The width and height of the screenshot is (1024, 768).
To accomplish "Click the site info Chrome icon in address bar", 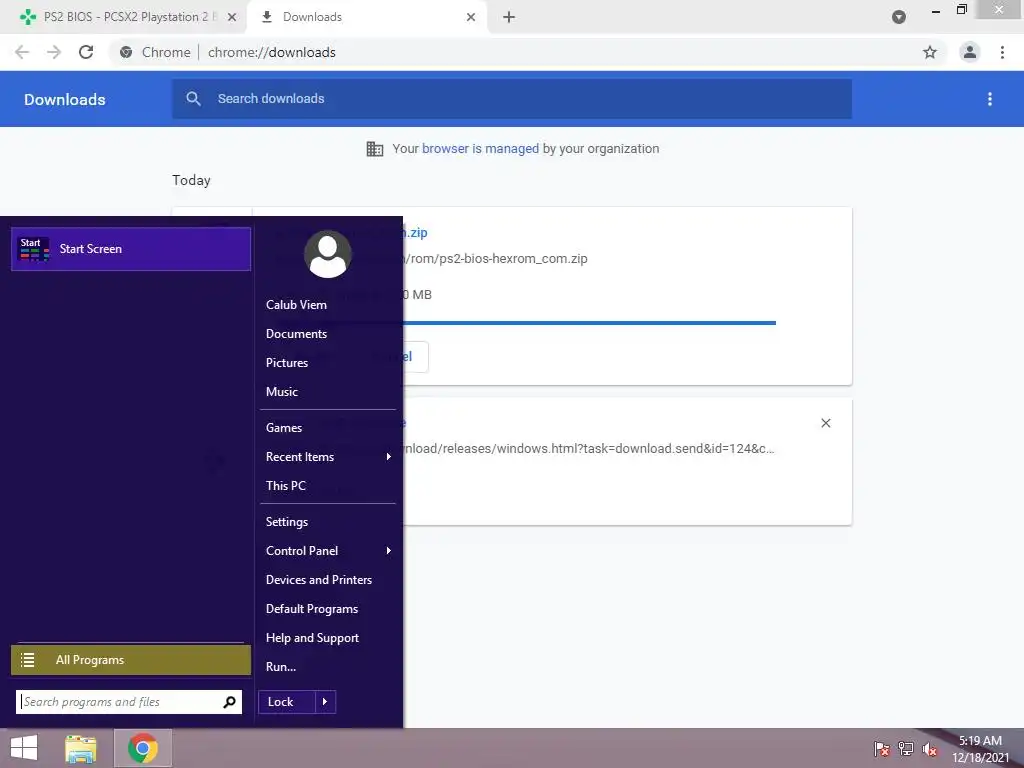I will pyautogui.click(x=126, y=52).
